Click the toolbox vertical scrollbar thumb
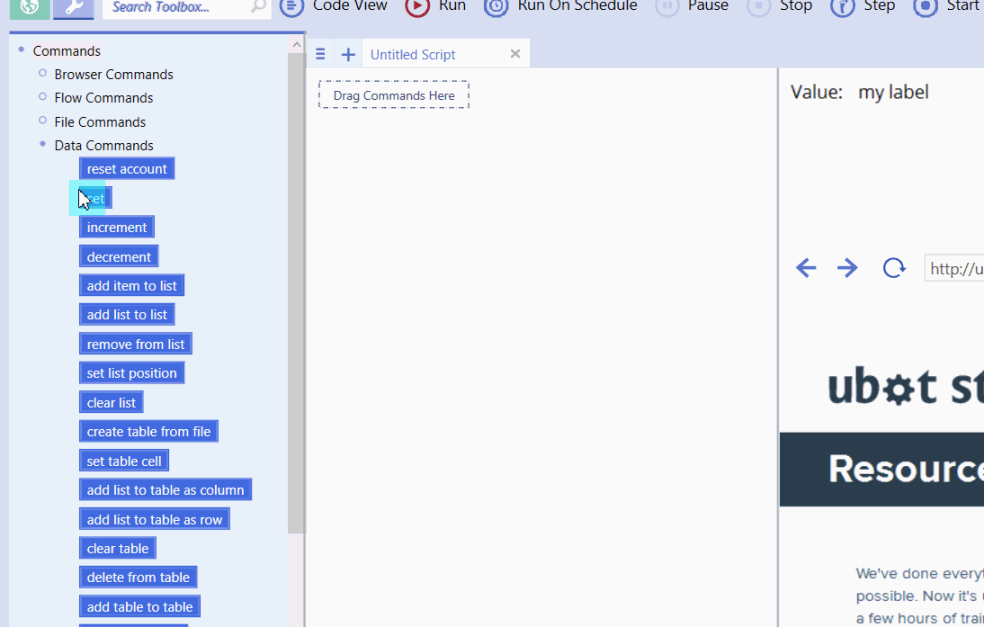The width and height of the screenshot is (984, 627). (x=296, y=293)
